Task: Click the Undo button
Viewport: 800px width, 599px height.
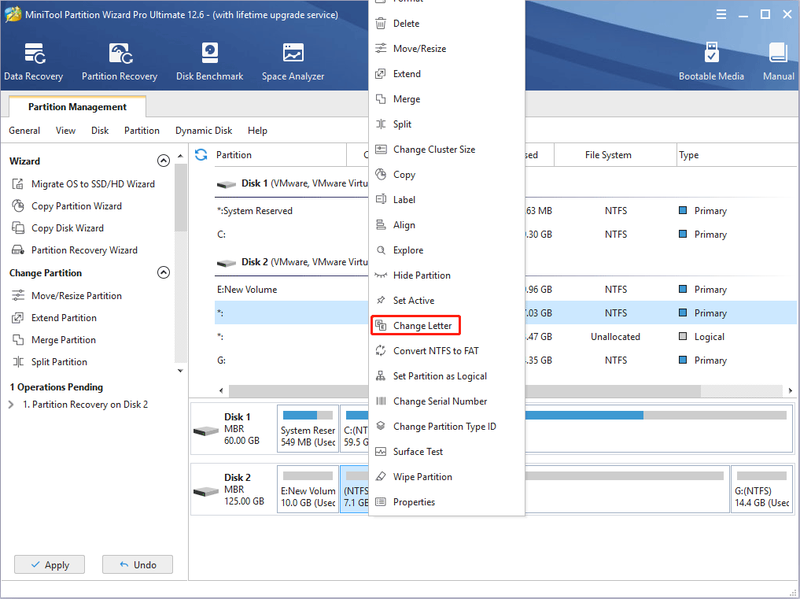Action: [x=137, y=565]
